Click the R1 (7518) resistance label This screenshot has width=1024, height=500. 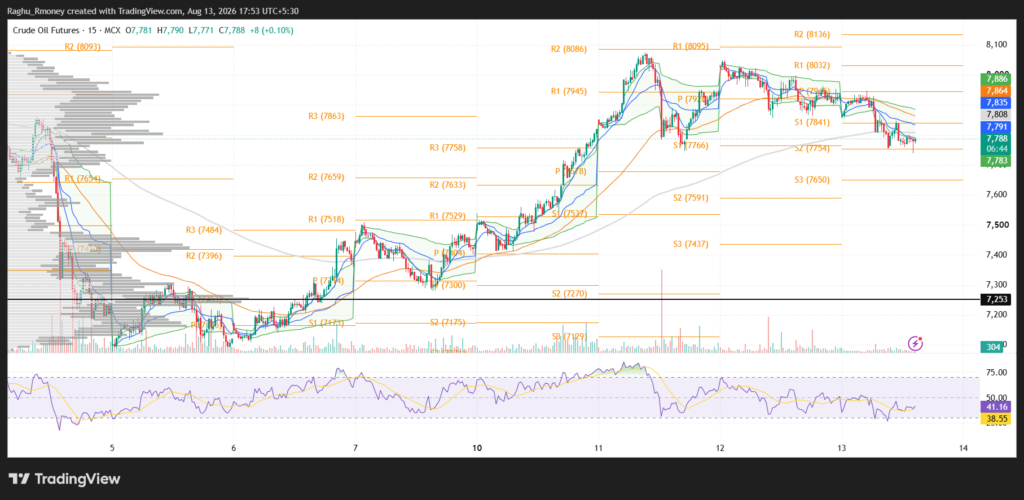327,219
